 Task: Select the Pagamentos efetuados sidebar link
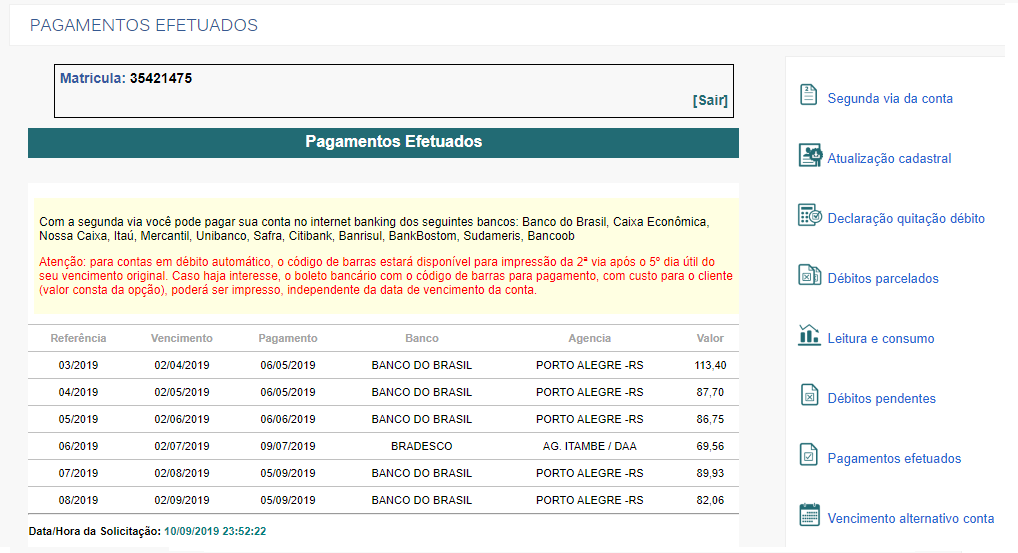click(894, 458)
